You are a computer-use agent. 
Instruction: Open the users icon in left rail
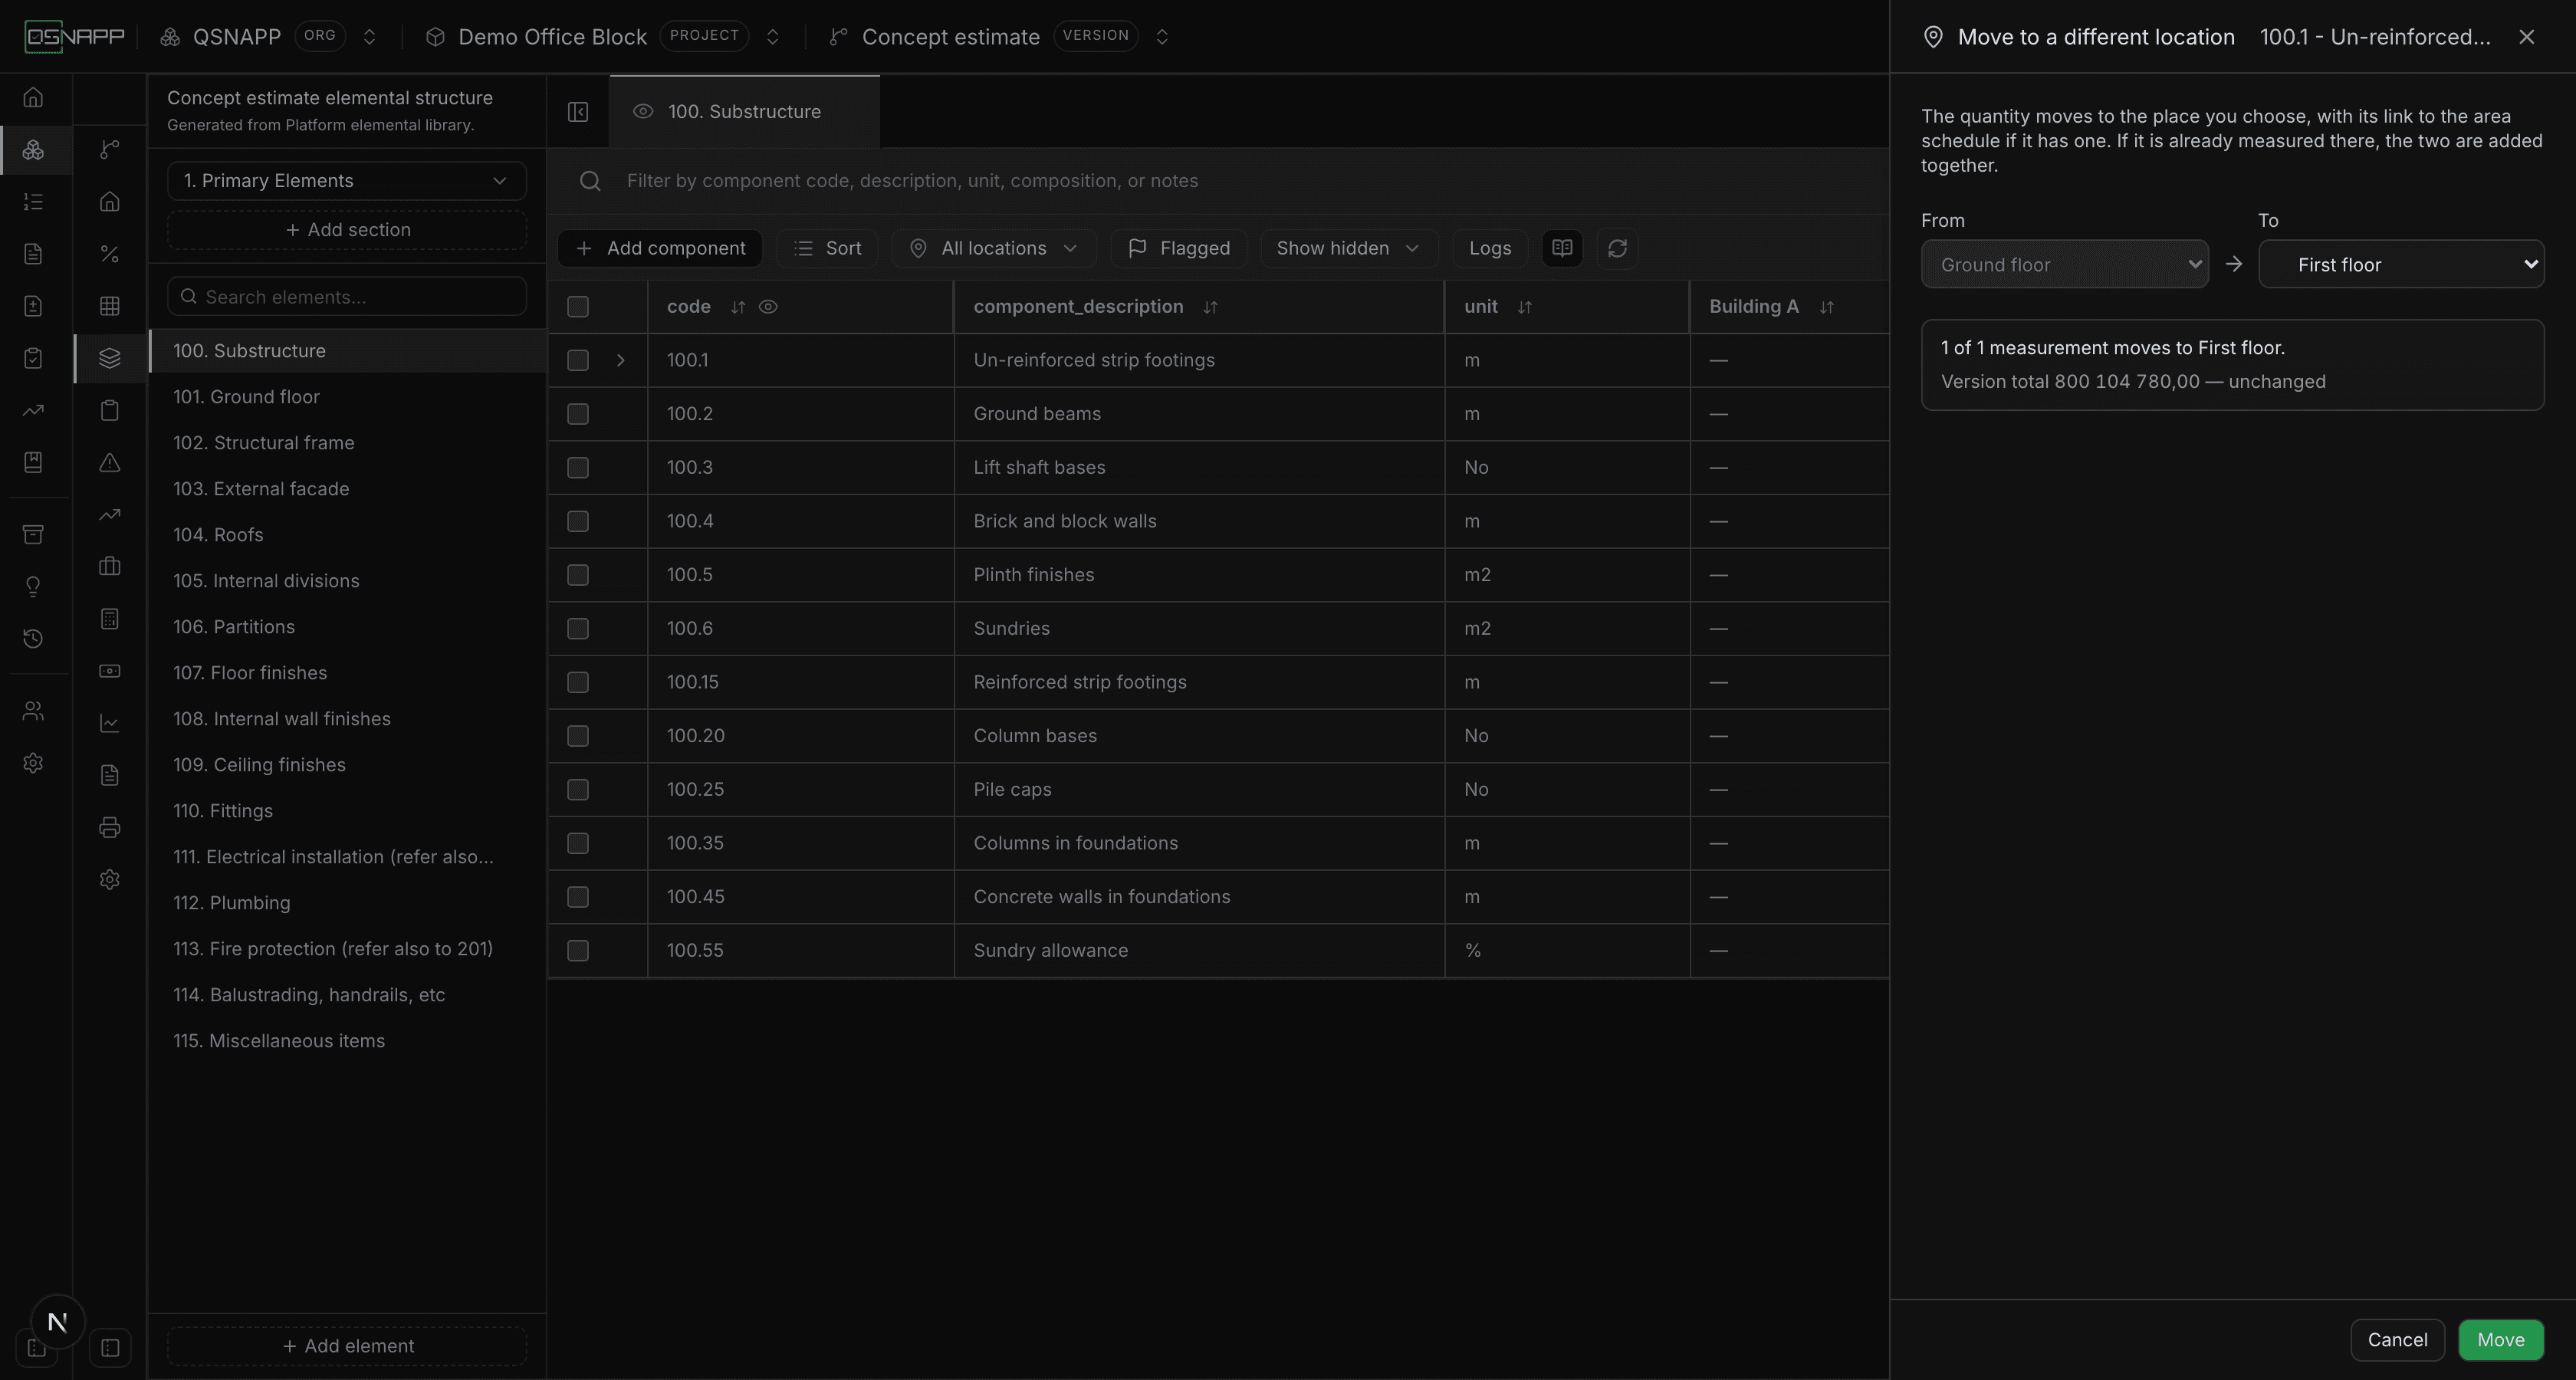click(33, 711)
